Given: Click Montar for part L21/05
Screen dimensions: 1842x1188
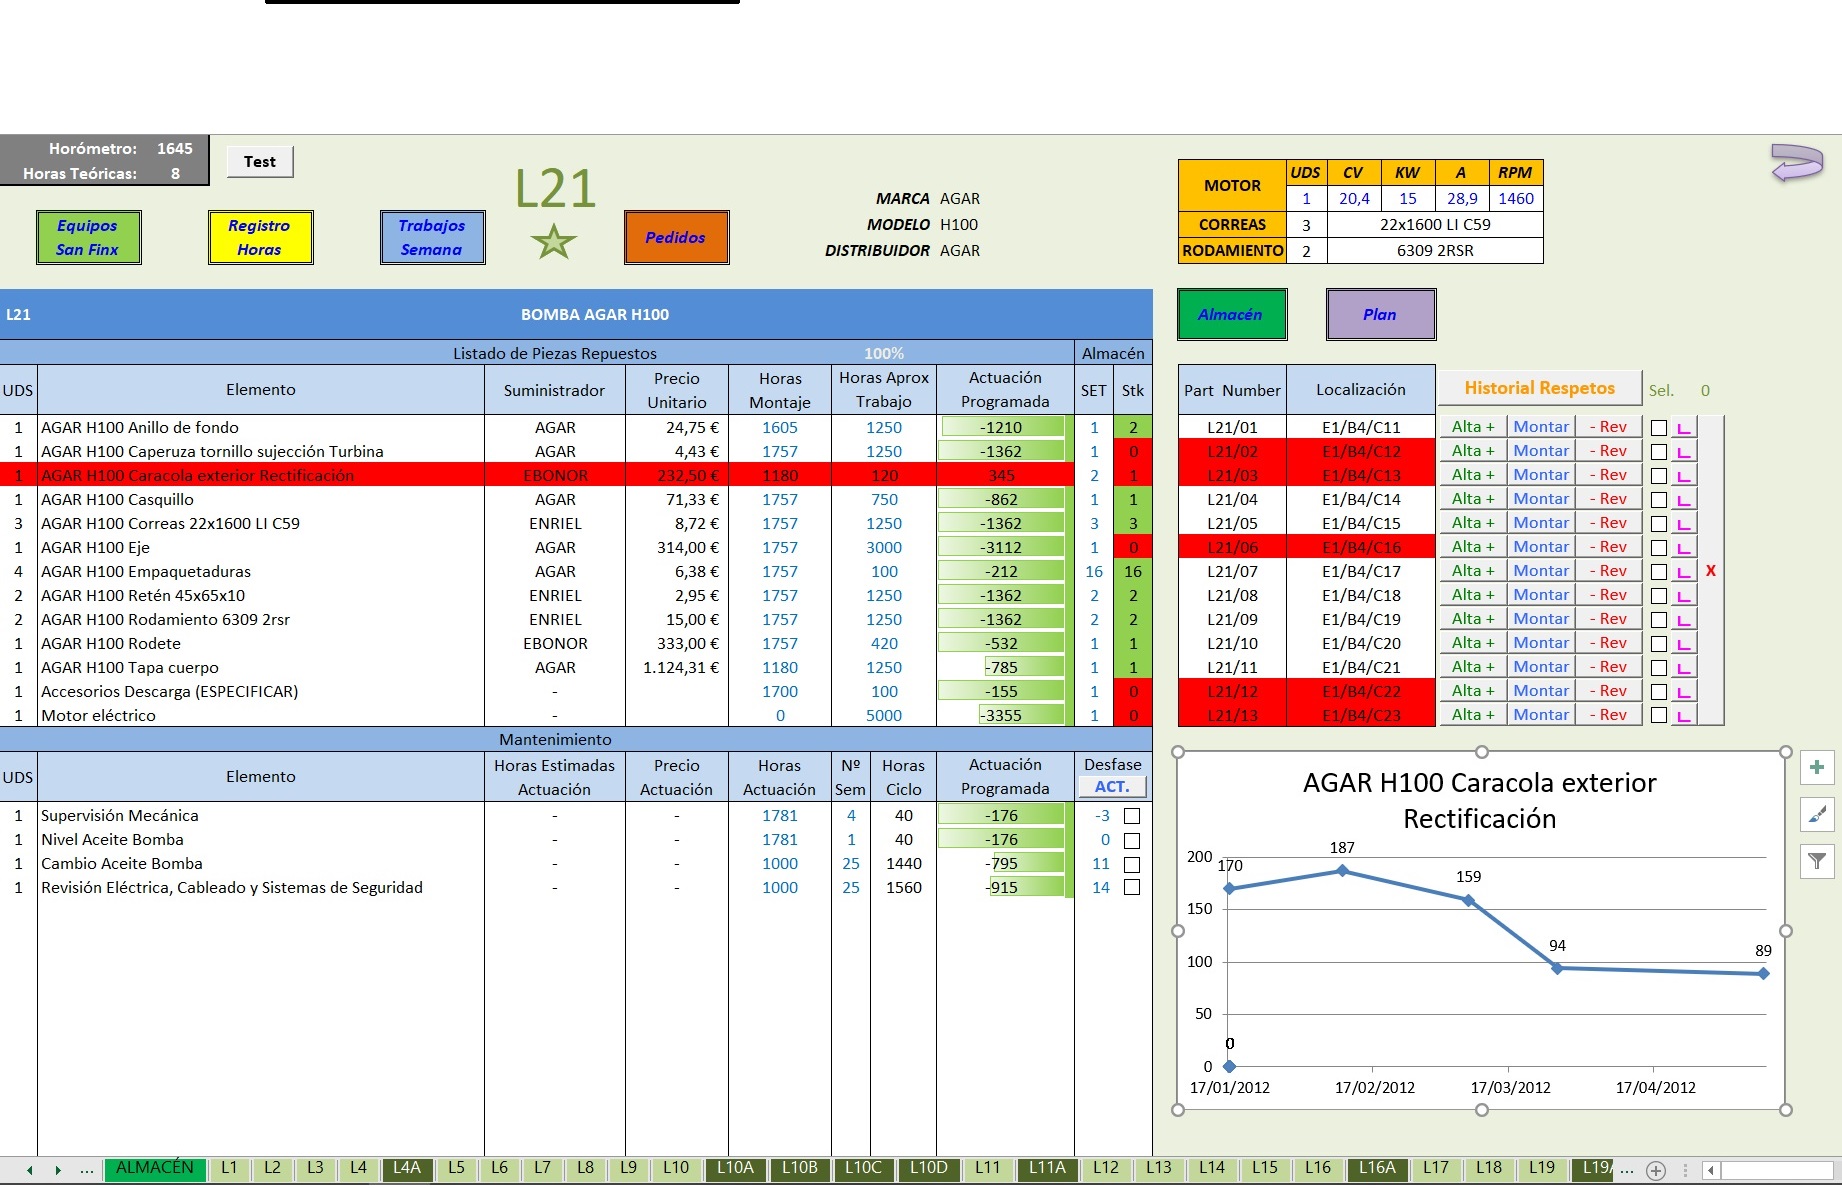Looking at the screenshot, I should pyautogui.click(x=1540, y=523).
